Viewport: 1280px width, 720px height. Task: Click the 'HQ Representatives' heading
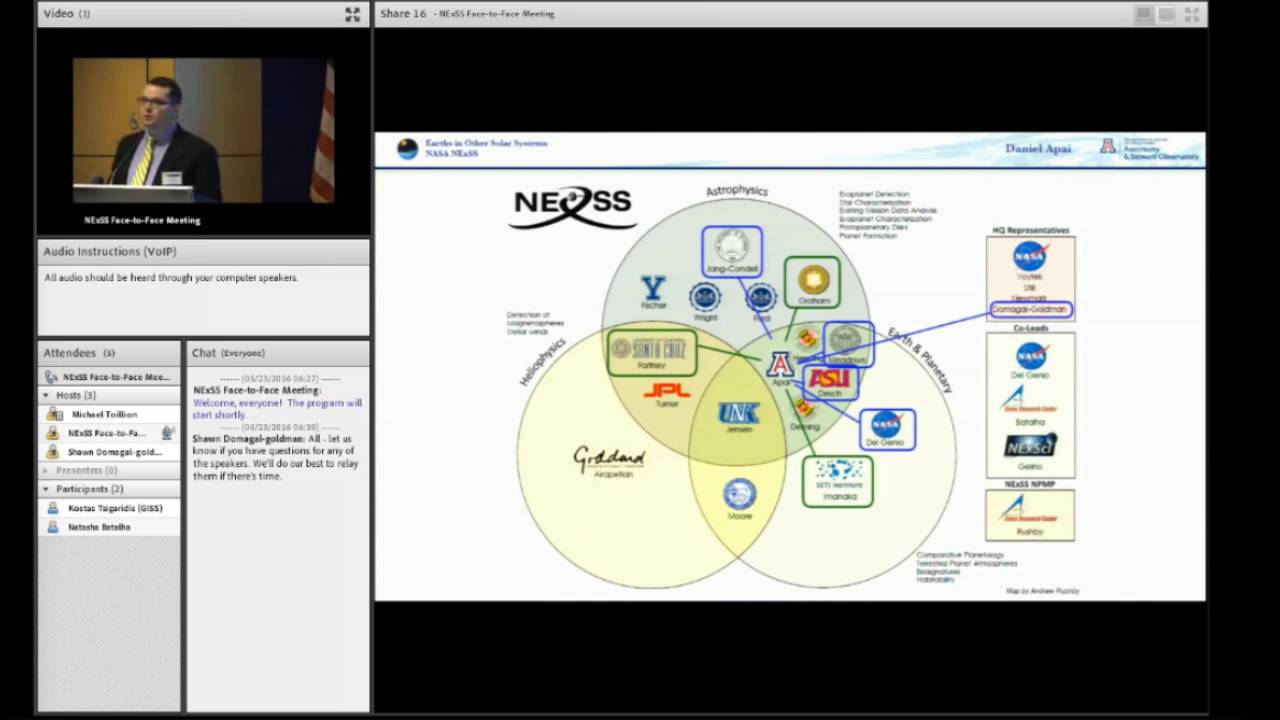1031,230
